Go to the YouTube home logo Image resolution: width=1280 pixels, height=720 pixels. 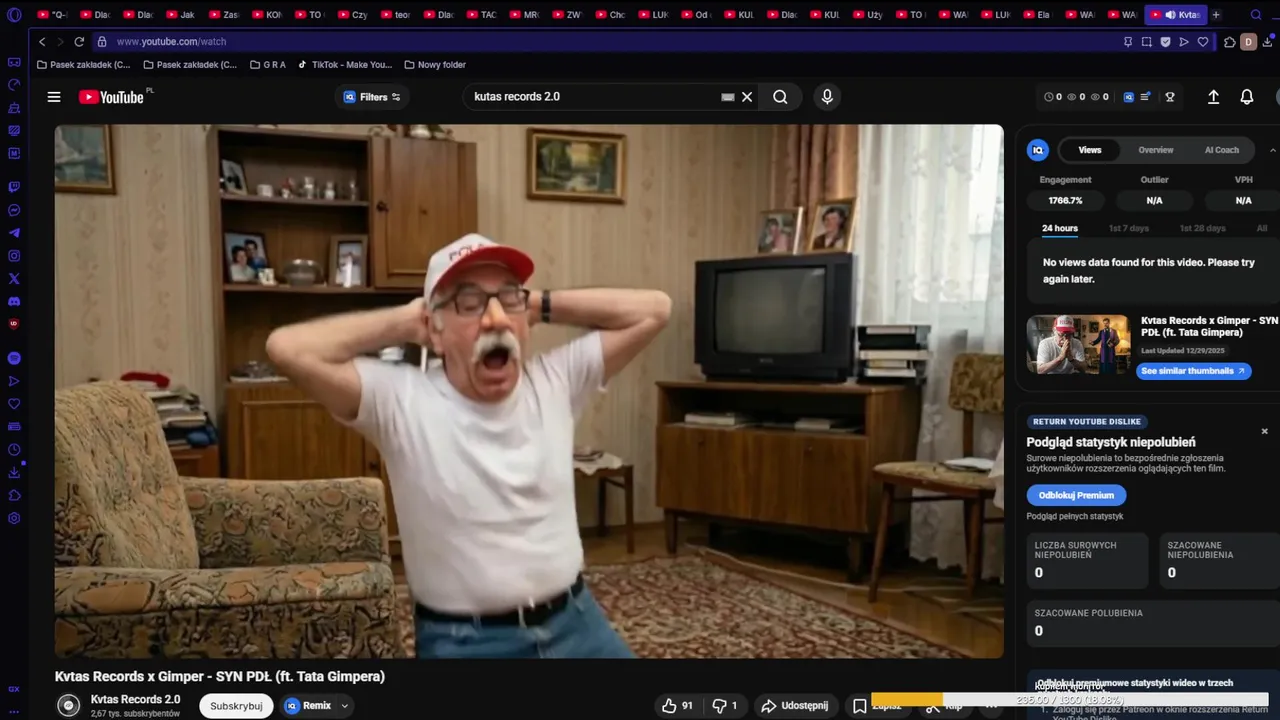coord(111,97)
